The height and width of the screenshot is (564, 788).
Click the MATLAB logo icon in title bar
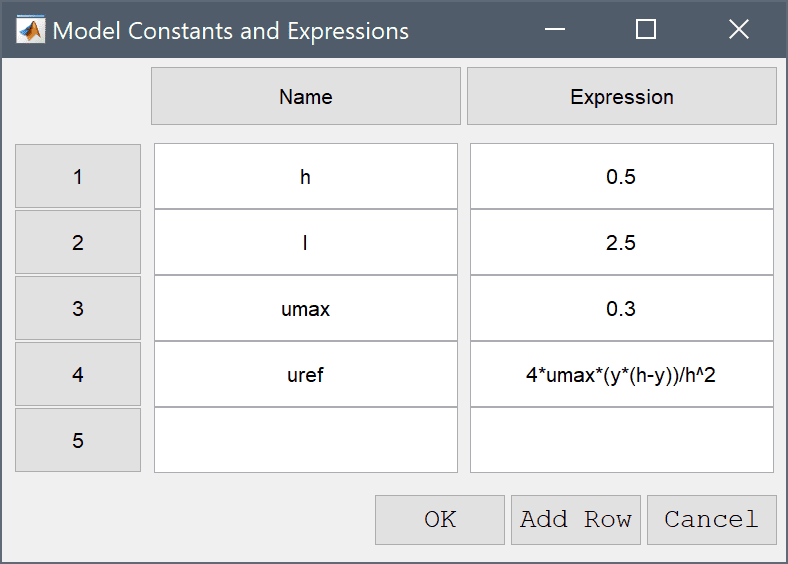(x=30, y=30)
